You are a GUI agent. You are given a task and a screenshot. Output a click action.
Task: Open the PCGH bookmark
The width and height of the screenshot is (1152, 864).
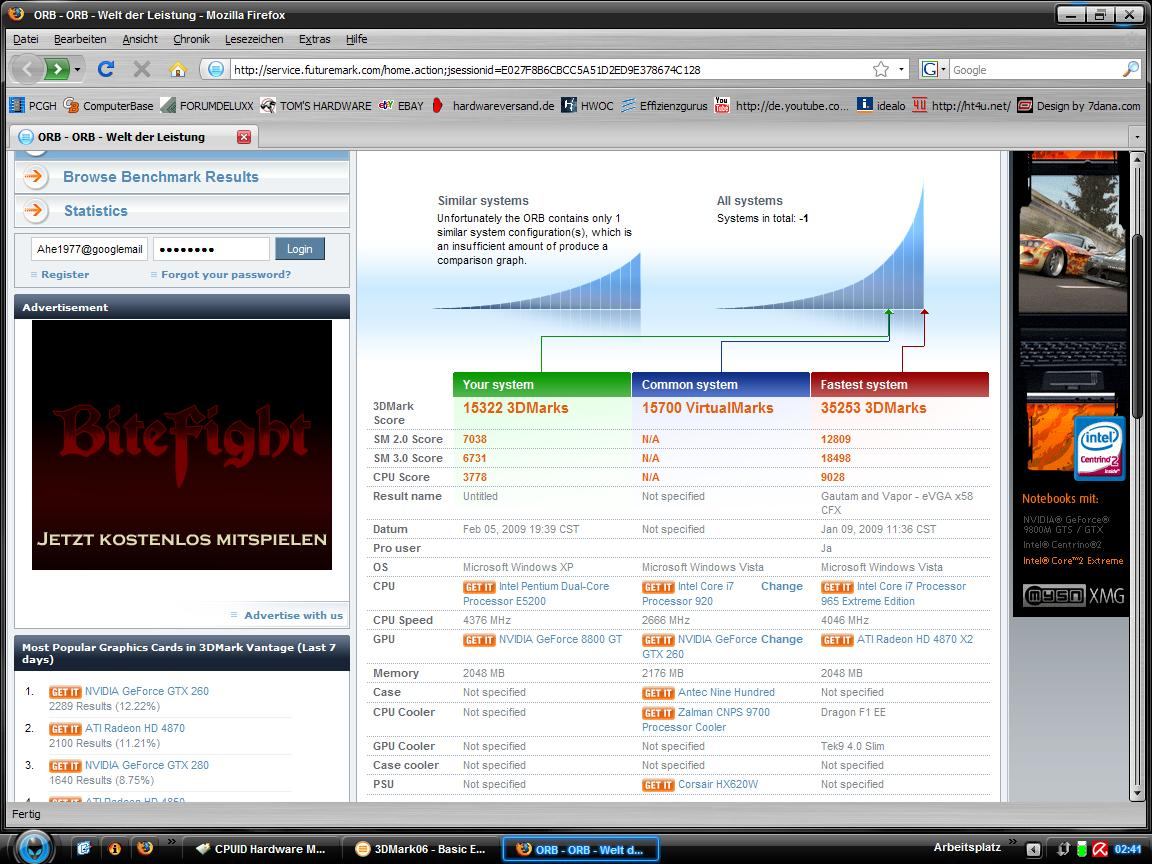click(33, 106)
